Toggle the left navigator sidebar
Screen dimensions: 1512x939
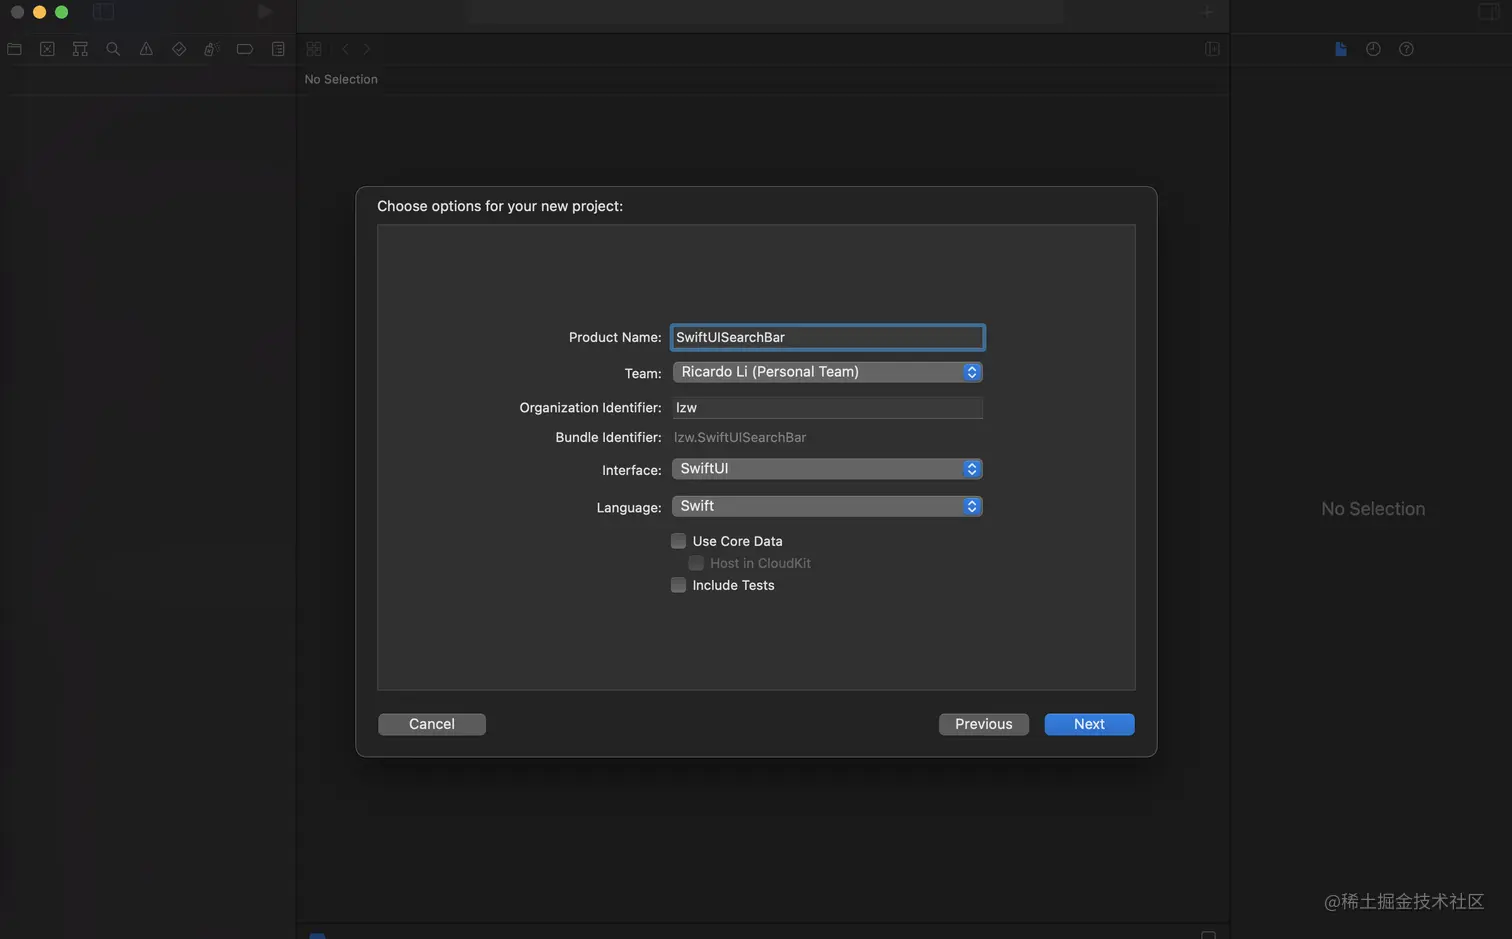point(103,12)
